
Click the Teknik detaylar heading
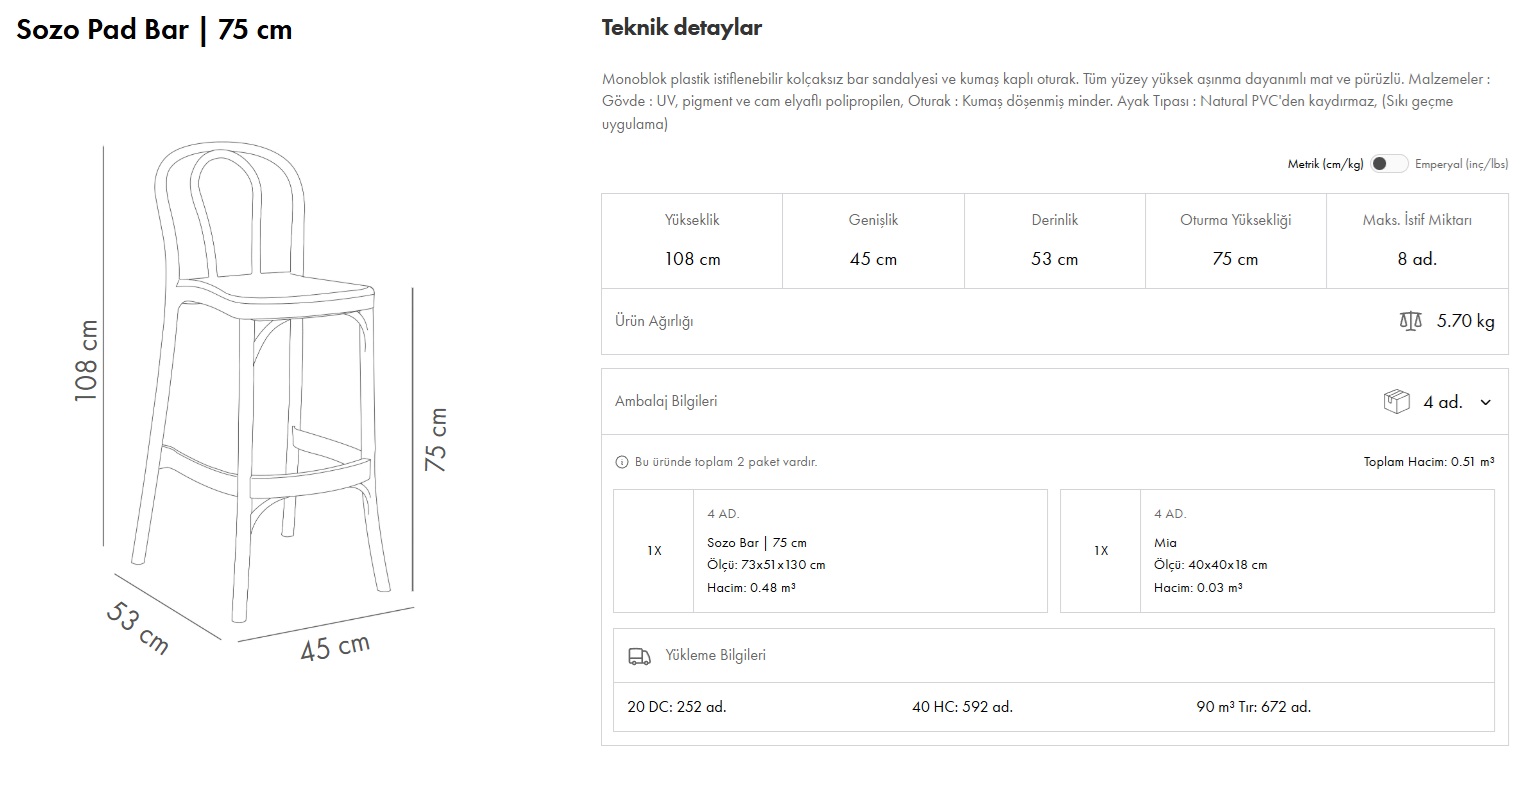pos(681,28)
